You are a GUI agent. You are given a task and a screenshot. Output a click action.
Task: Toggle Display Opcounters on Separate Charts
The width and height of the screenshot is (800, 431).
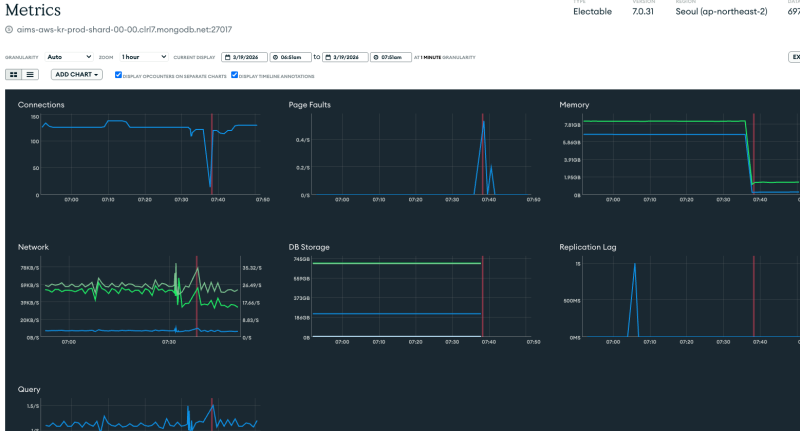pos(119,75)
